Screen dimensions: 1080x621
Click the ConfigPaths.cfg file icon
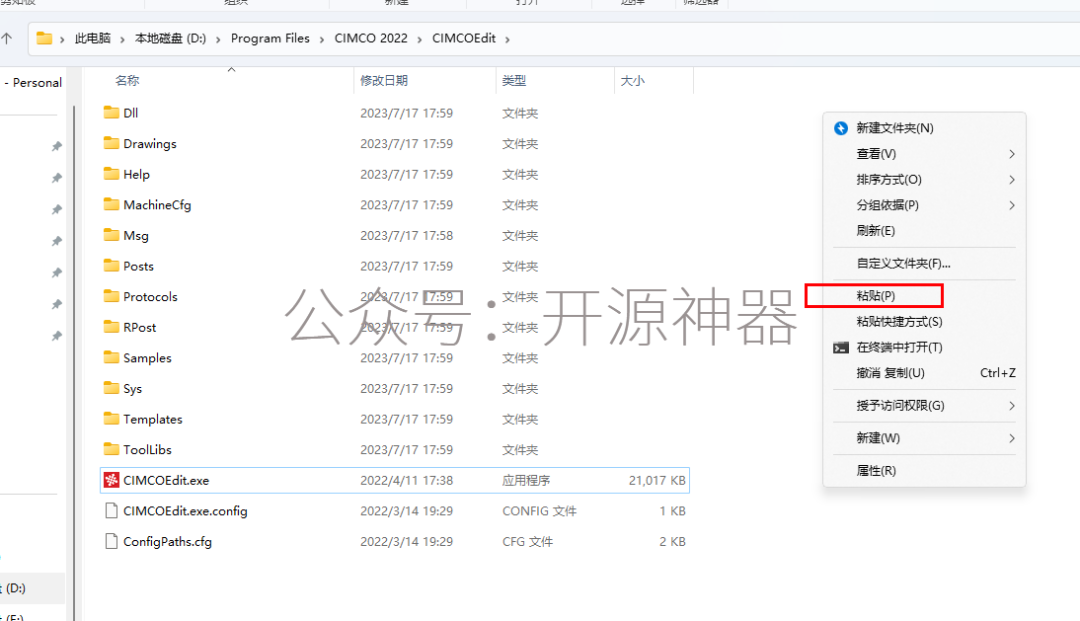point(111,541)
